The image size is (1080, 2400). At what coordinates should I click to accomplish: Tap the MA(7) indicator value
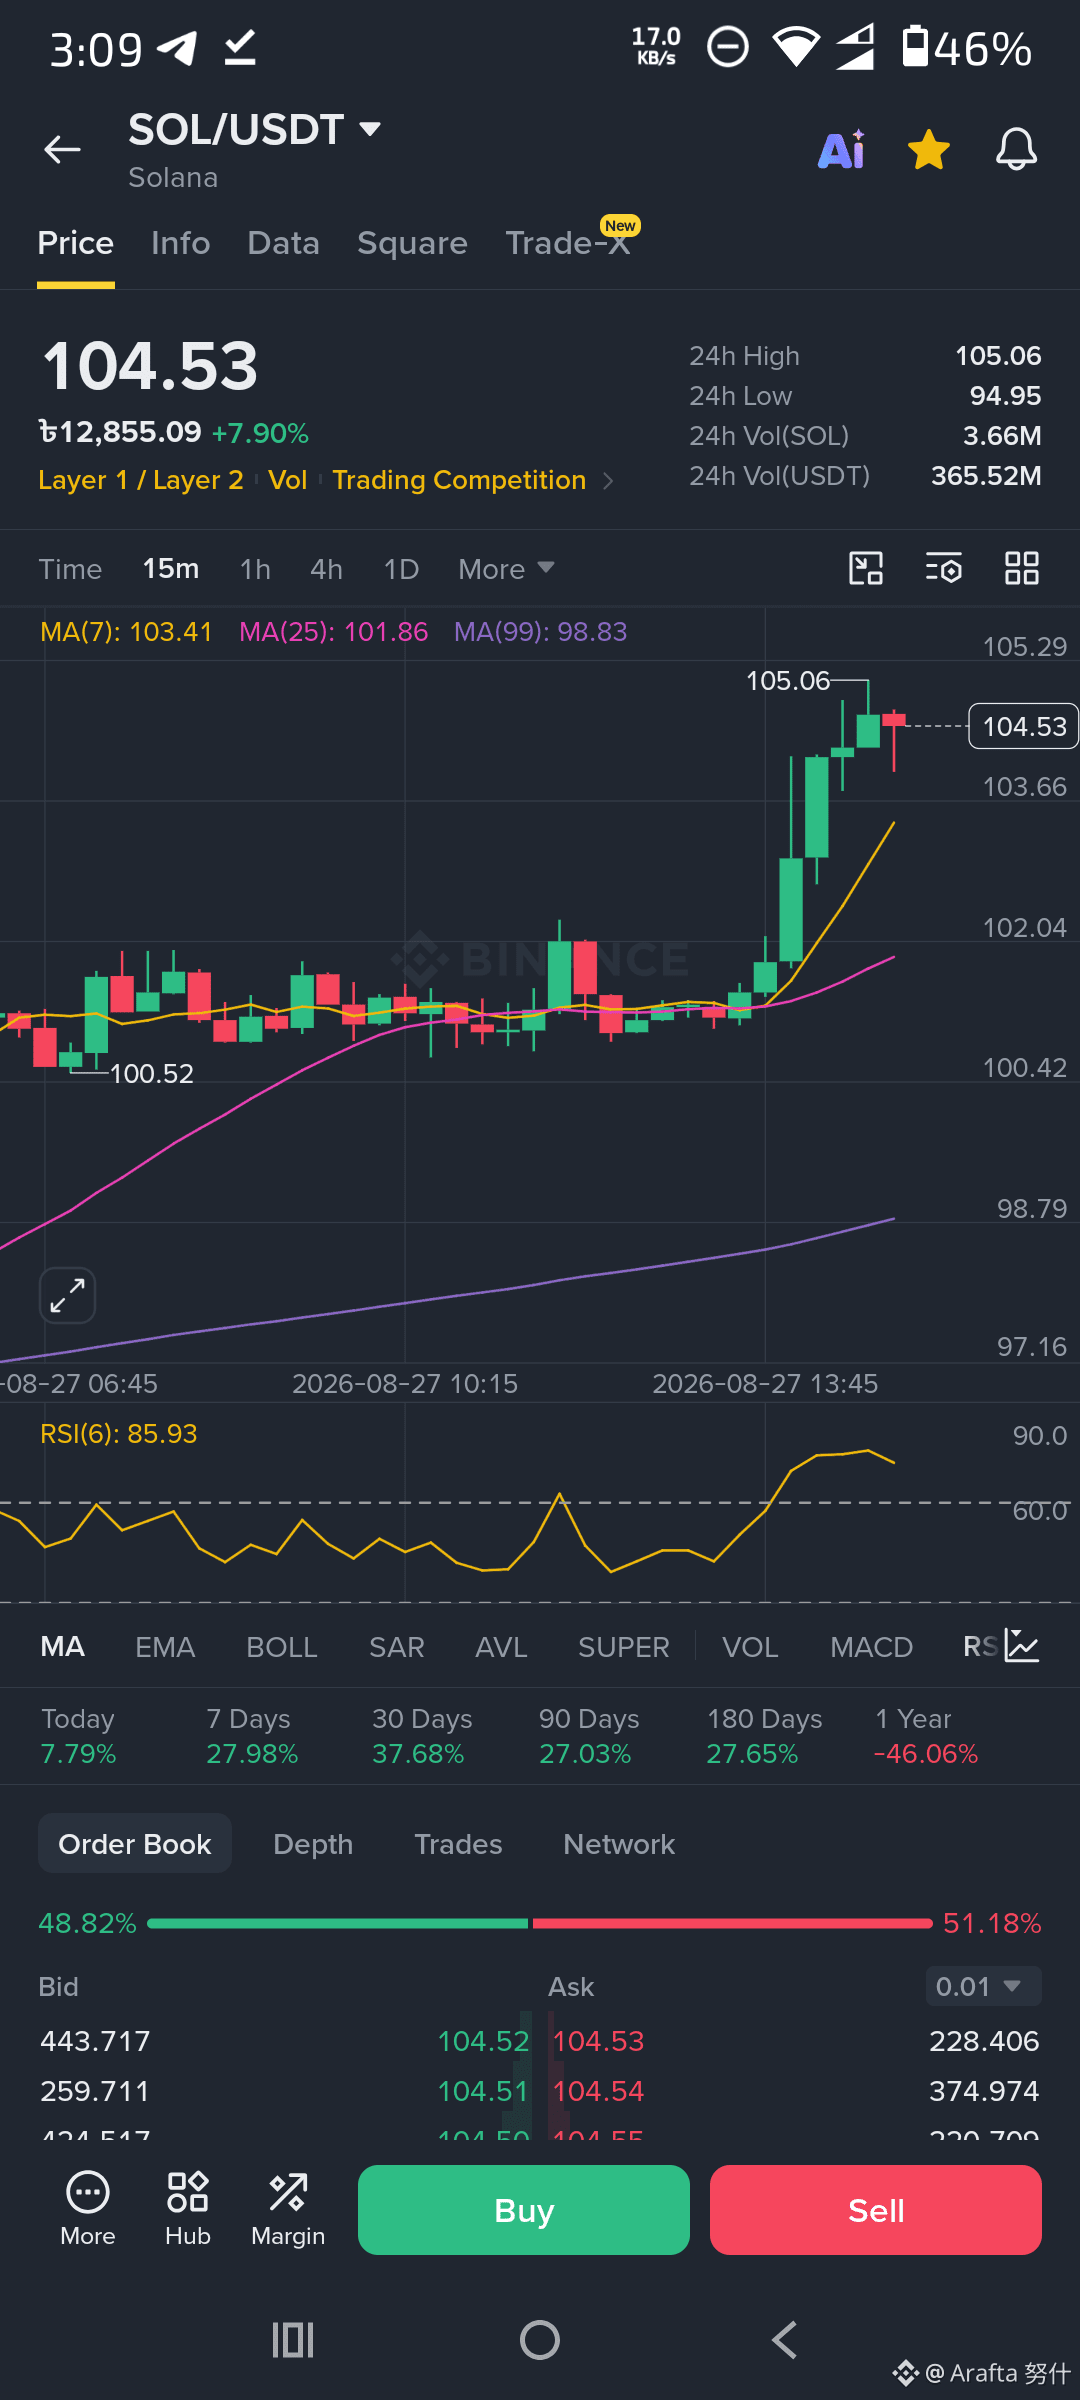tap(126, 632)
